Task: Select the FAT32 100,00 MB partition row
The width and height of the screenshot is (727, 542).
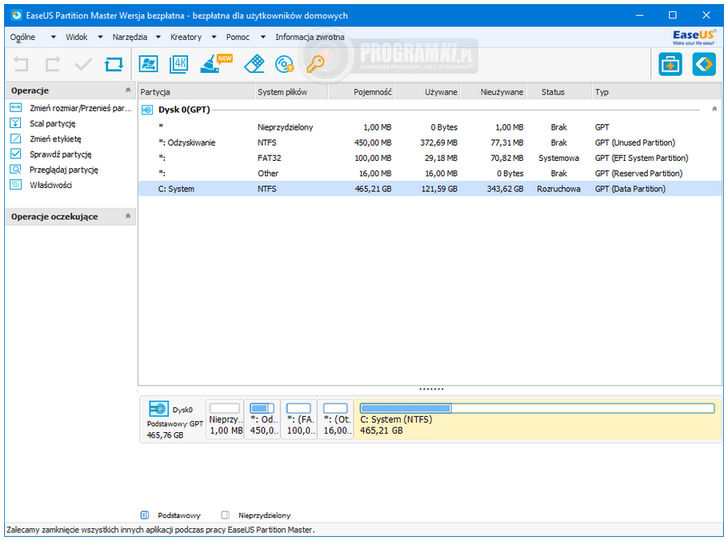Action: pyautogui.click(x=430, y=158)
